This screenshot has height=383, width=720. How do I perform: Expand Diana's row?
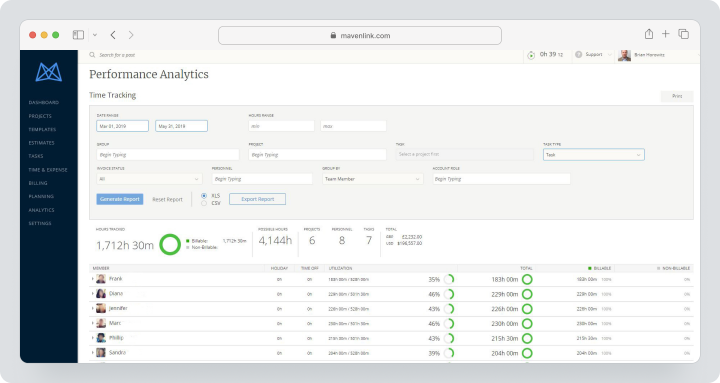pyautogui.click(x=92, y=293)
